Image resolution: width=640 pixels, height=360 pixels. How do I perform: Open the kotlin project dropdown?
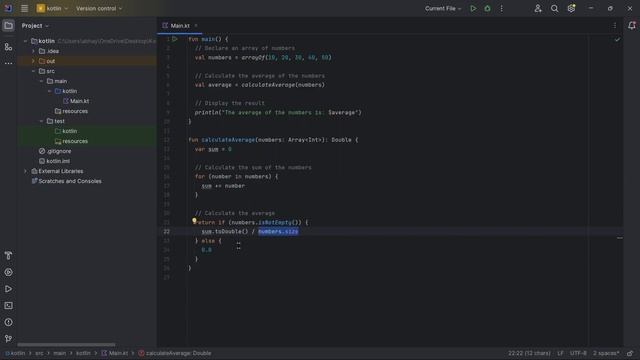tap(52, 8)
